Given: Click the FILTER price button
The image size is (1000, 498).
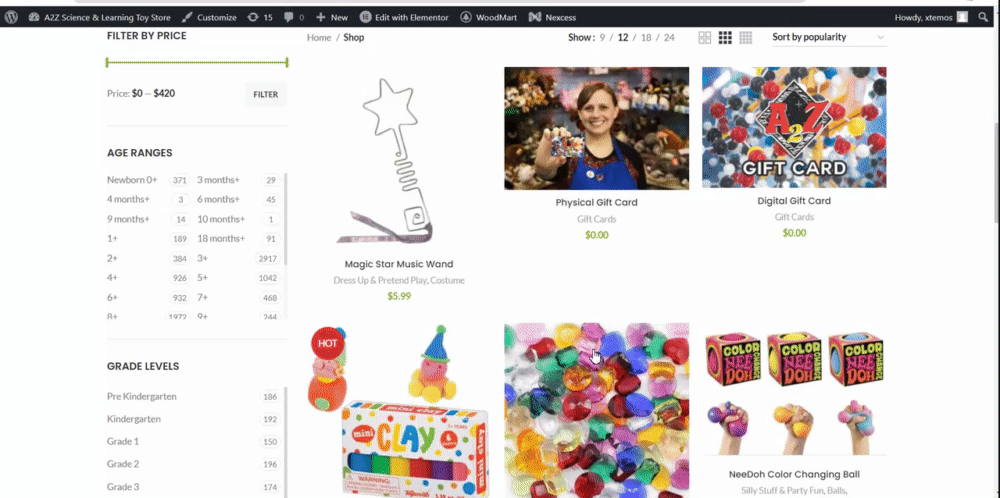Looking at the screenshot, I should 265,94.
